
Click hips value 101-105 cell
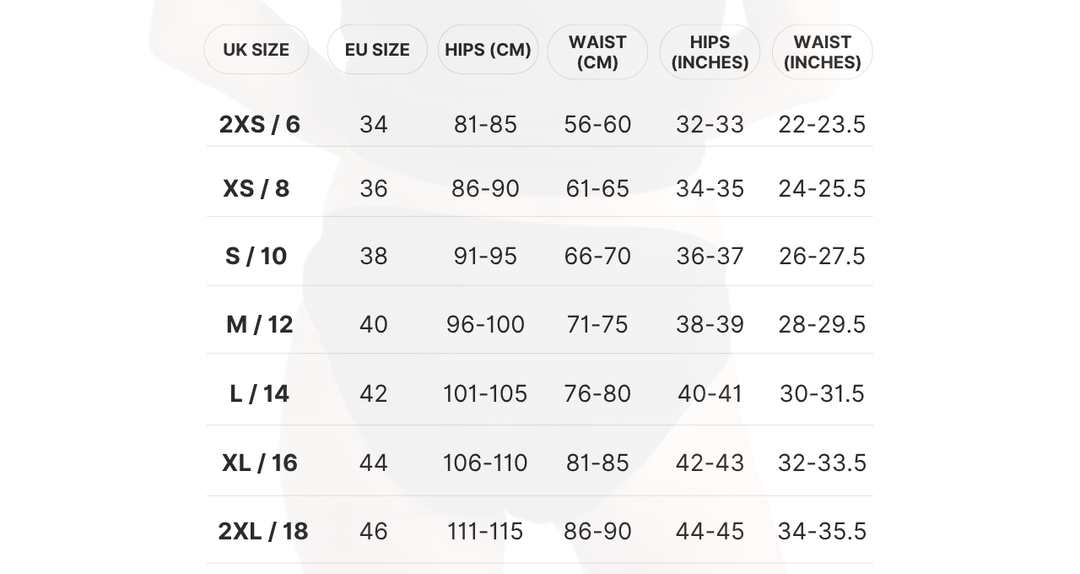point(485,394)
